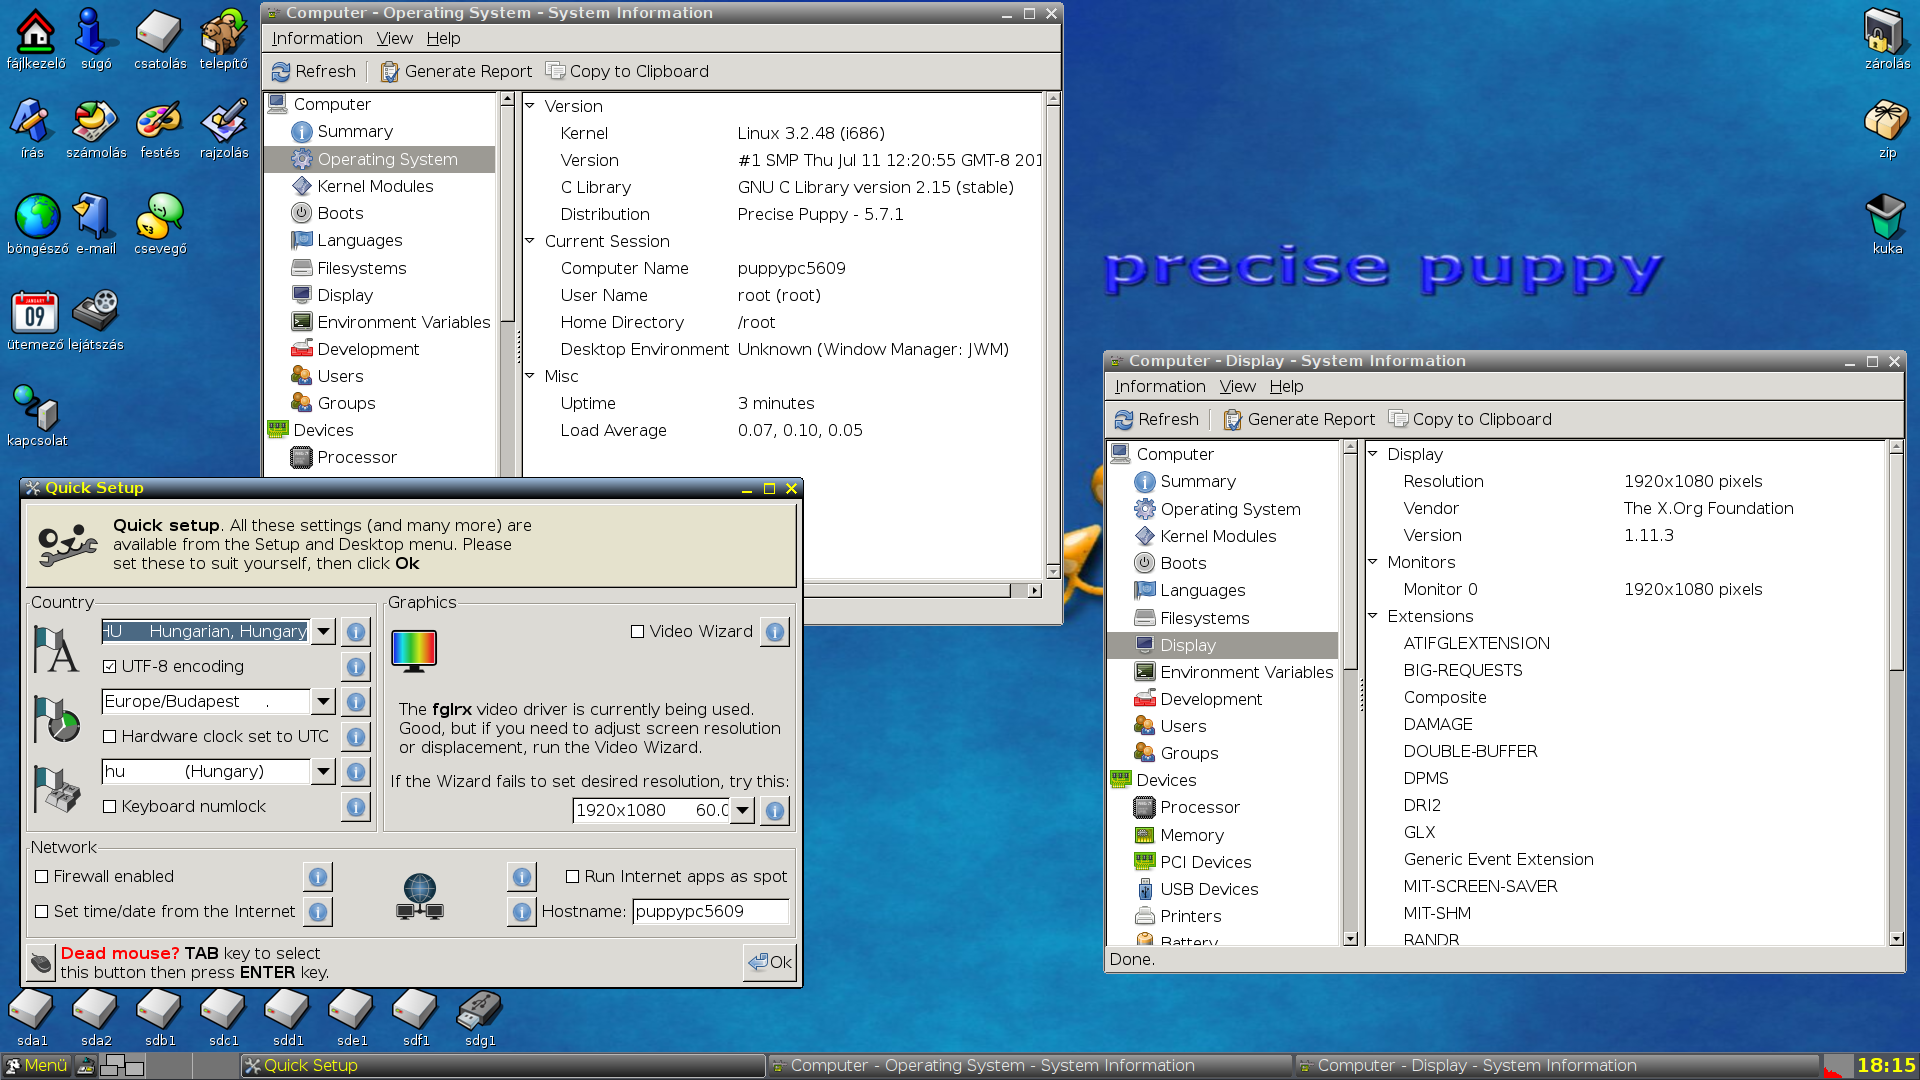Open View menu in Operating System window

coord(394,38)
